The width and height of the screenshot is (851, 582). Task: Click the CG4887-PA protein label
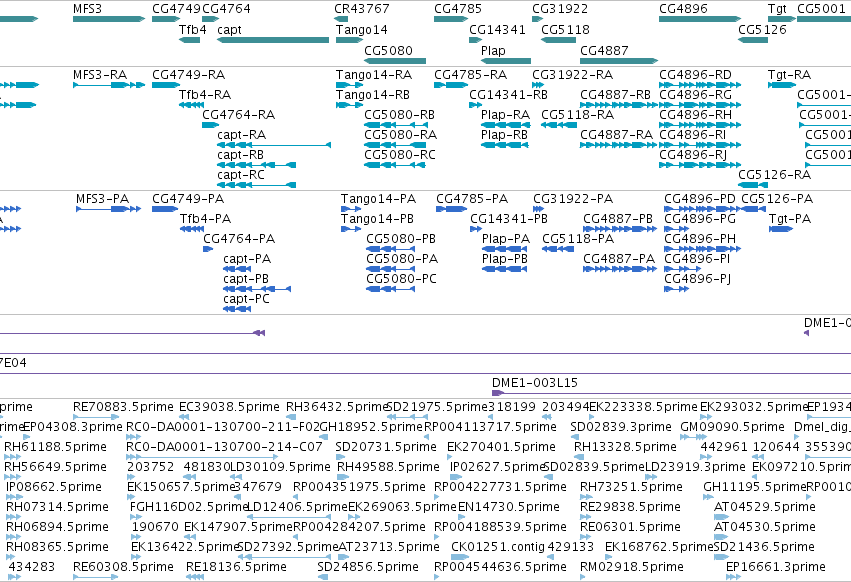619,260
